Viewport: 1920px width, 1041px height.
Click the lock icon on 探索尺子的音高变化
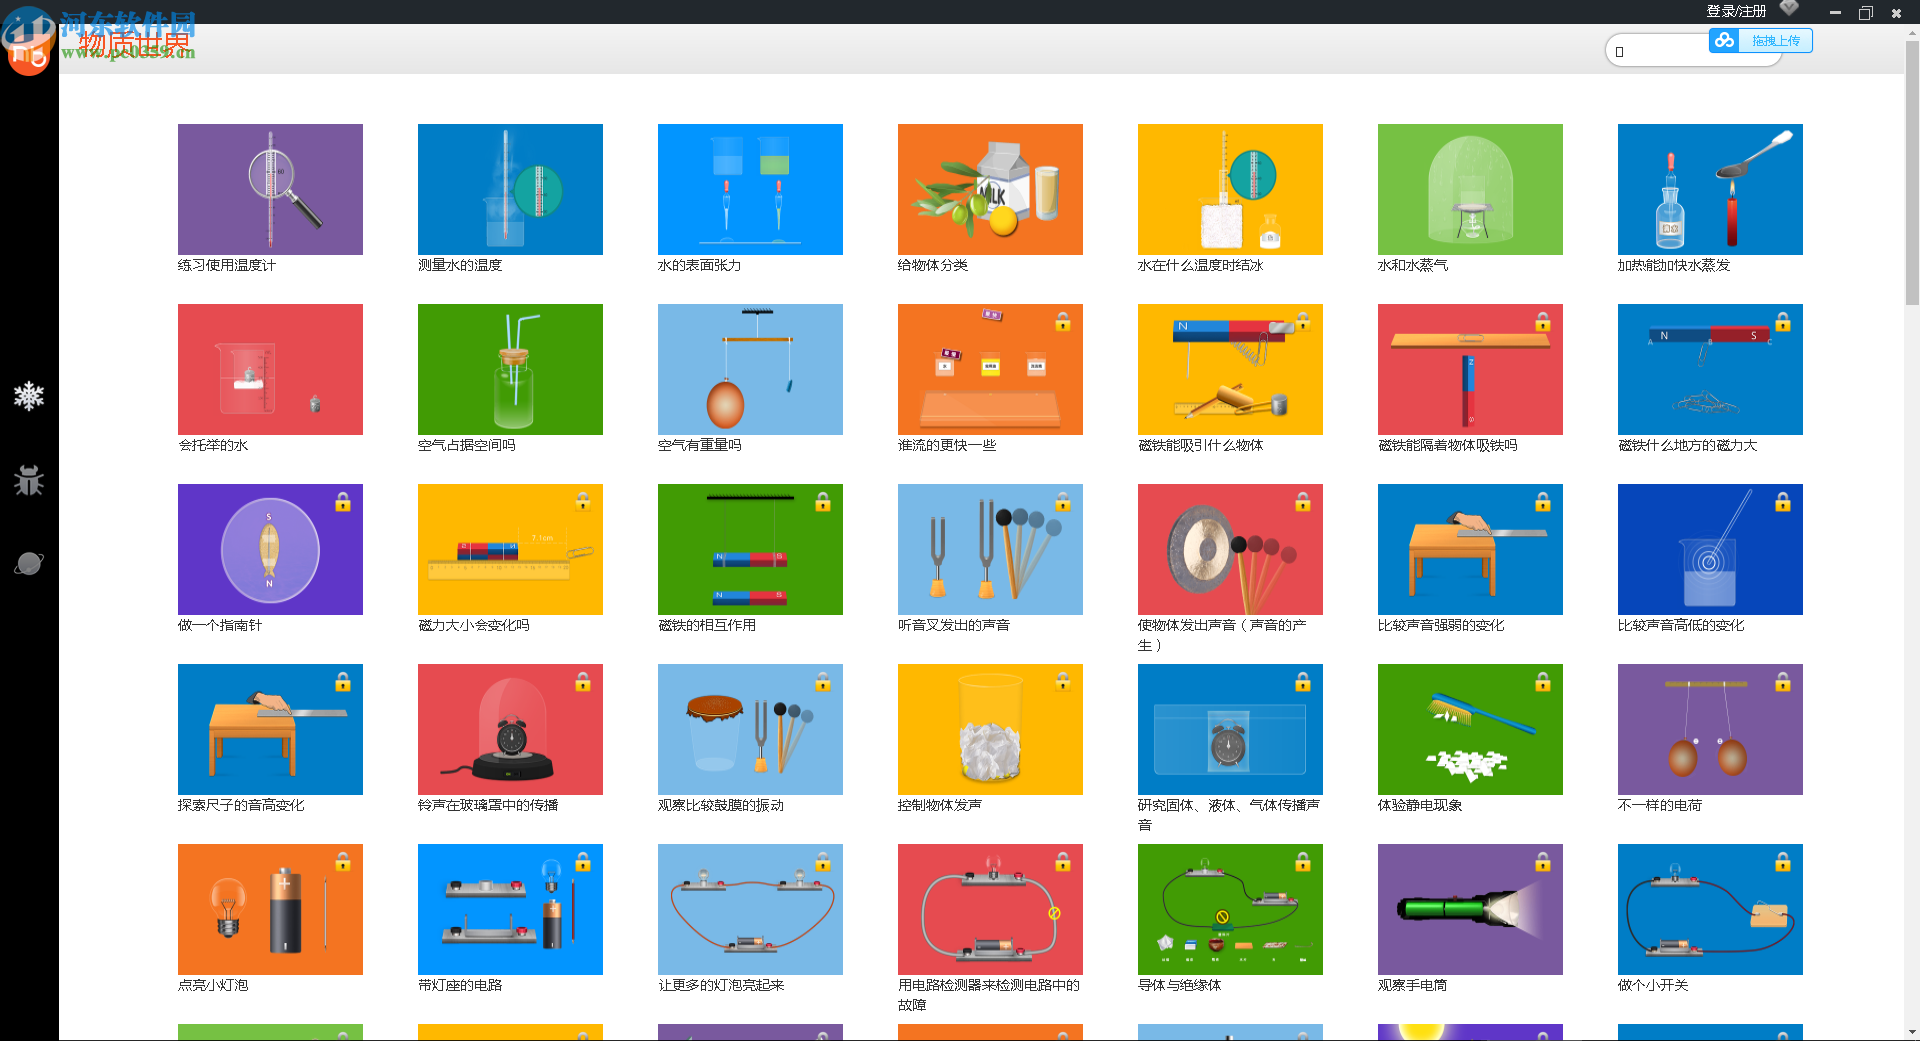[x=343, y=682]
